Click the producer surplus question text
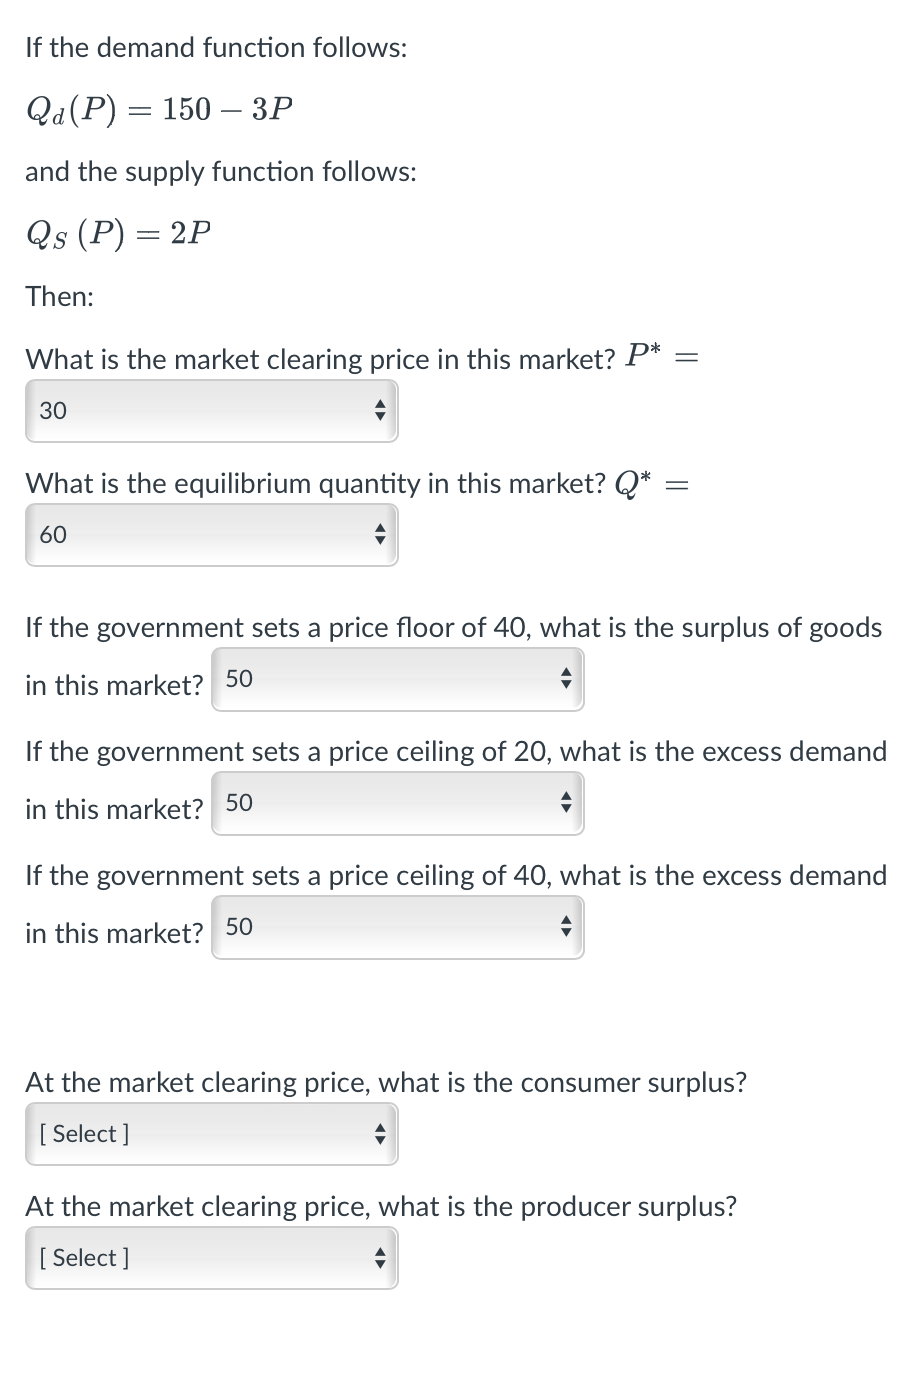 pos(380,1206)
